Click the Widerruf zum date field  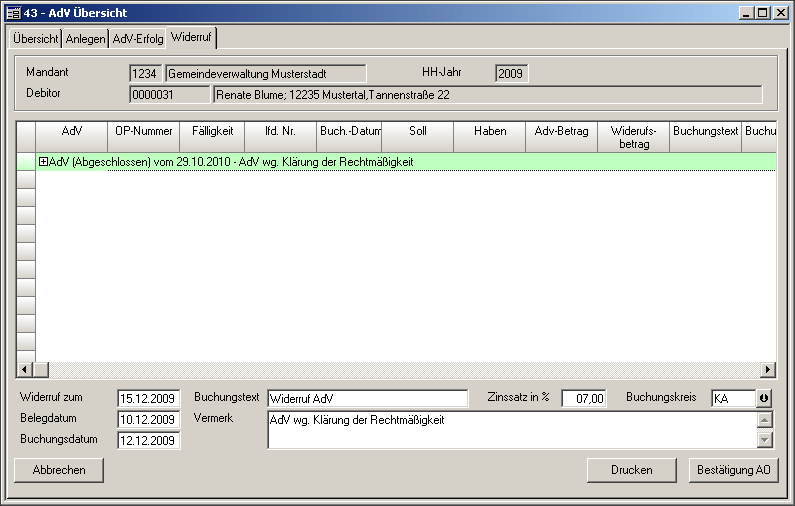pyautogui.click(x=149, y=399)
